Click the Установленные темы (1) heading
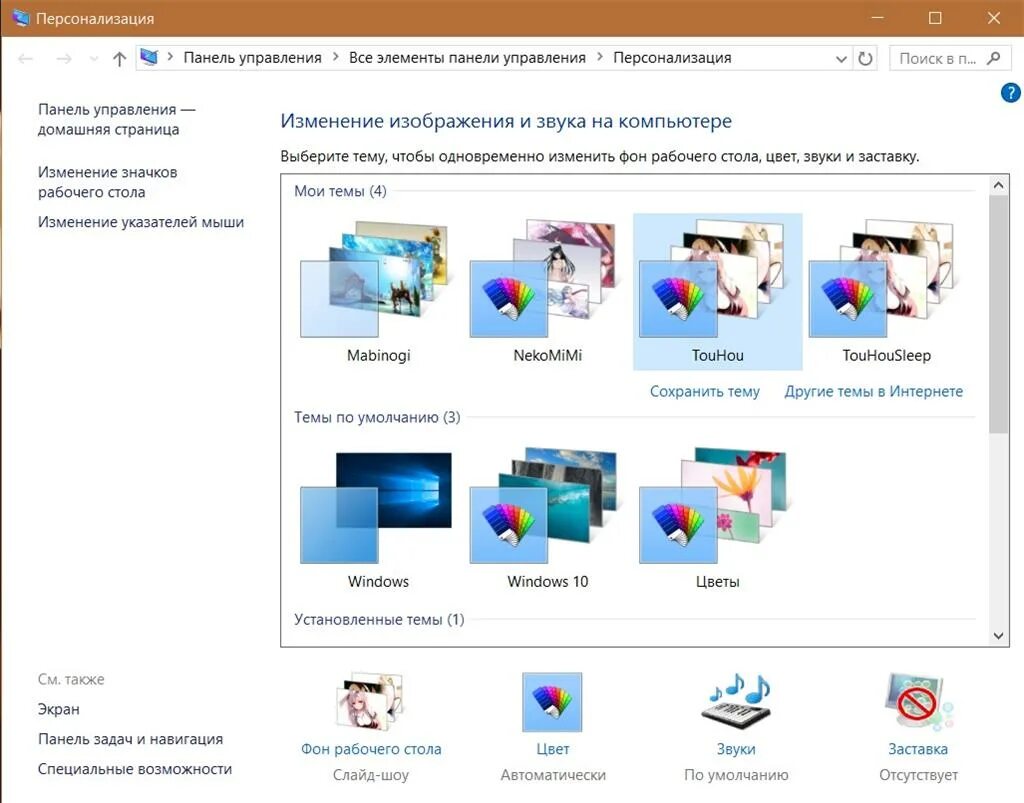The height and width of the screenshot is (803, 1024). (x=379, y=620)
